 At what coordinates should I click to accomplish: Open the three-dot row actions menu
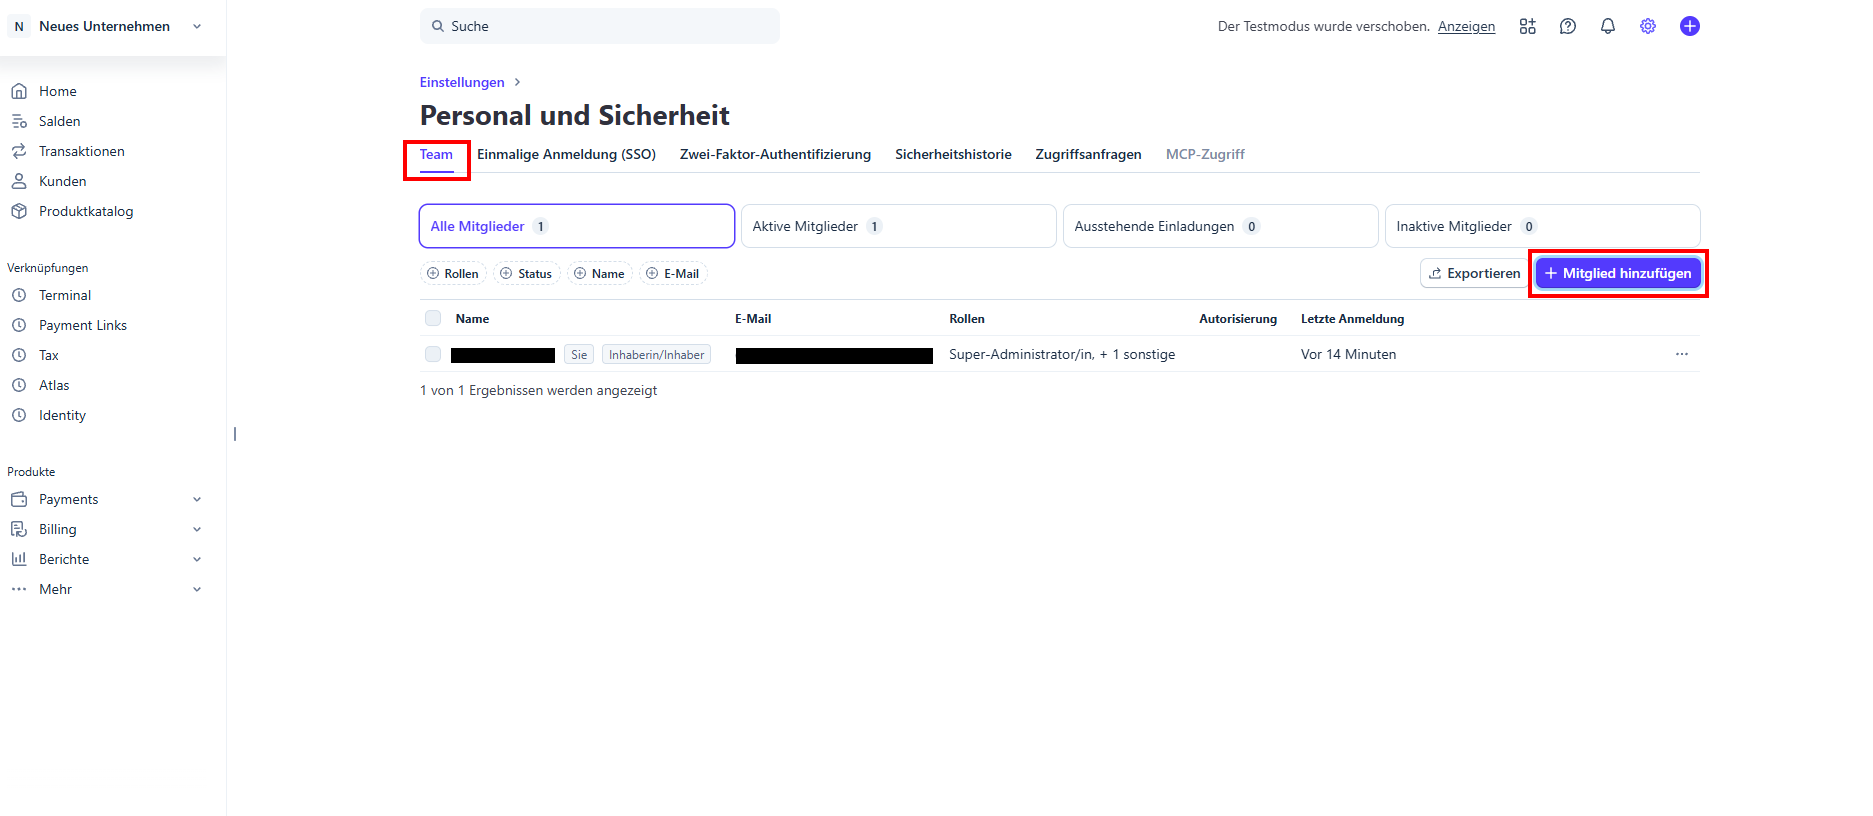coord(1681,354)
